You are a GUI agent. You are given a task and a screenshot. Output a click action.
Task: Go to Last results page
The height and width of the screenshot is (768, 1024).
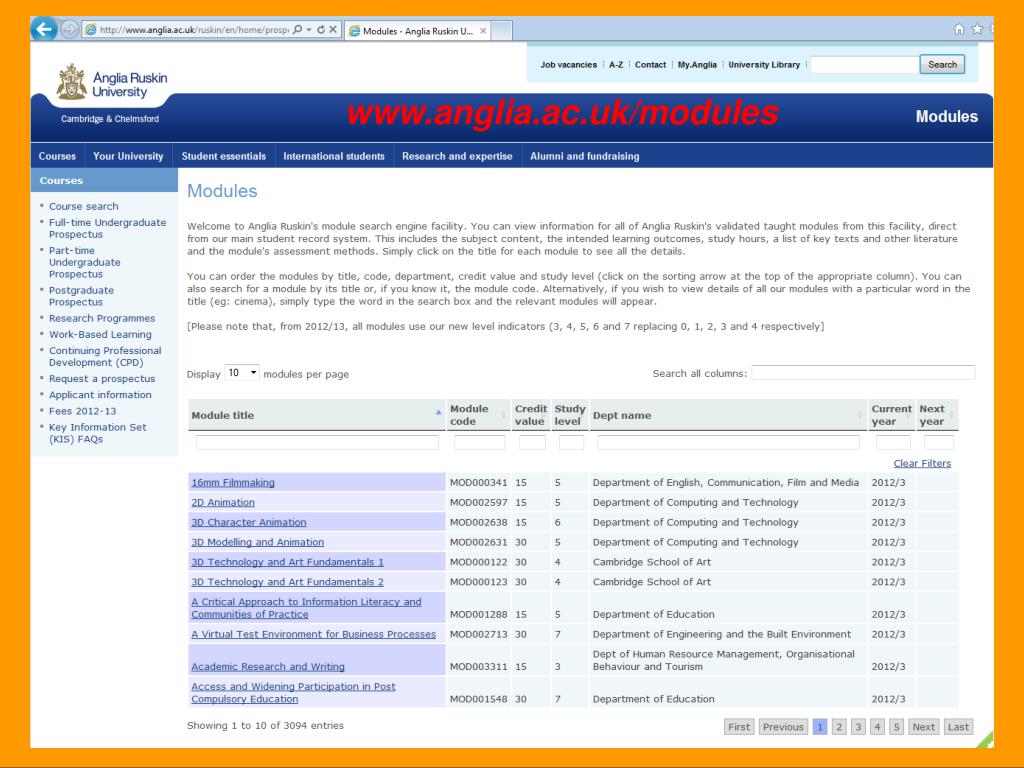pyautogui.click(x=958, y=727)
